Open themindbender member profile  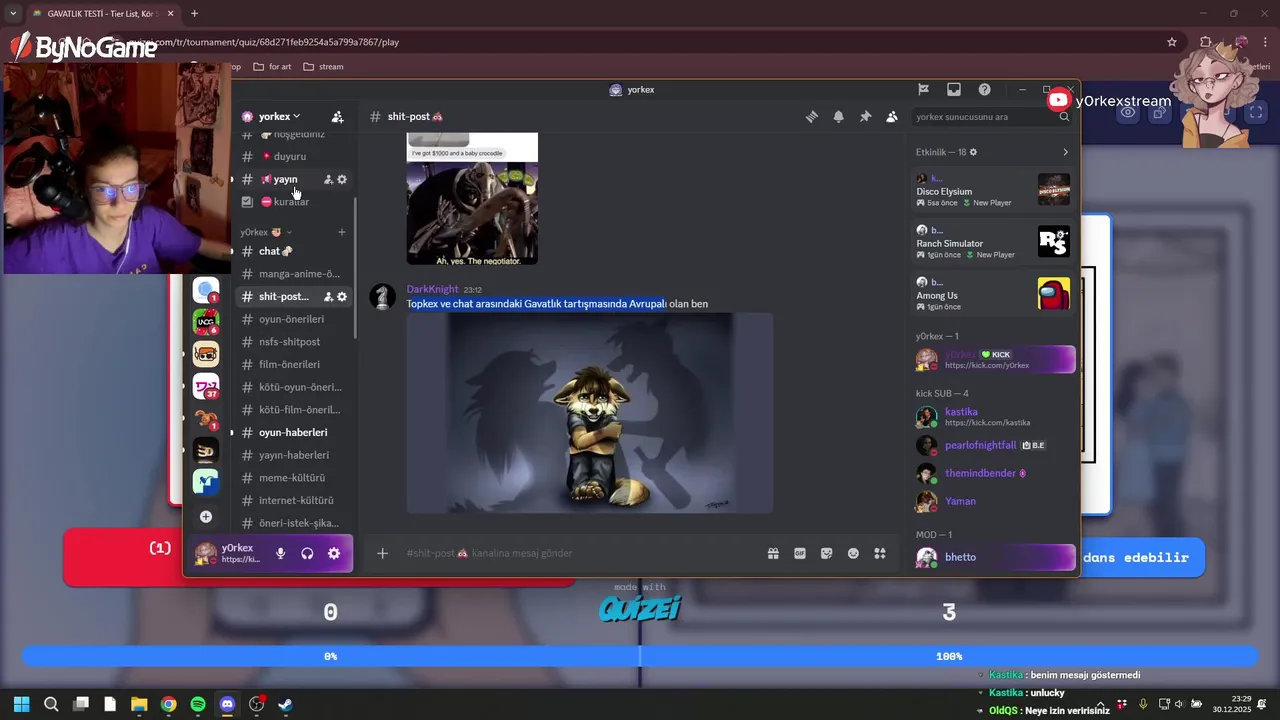pyautogui.click(x=995, y=473)
